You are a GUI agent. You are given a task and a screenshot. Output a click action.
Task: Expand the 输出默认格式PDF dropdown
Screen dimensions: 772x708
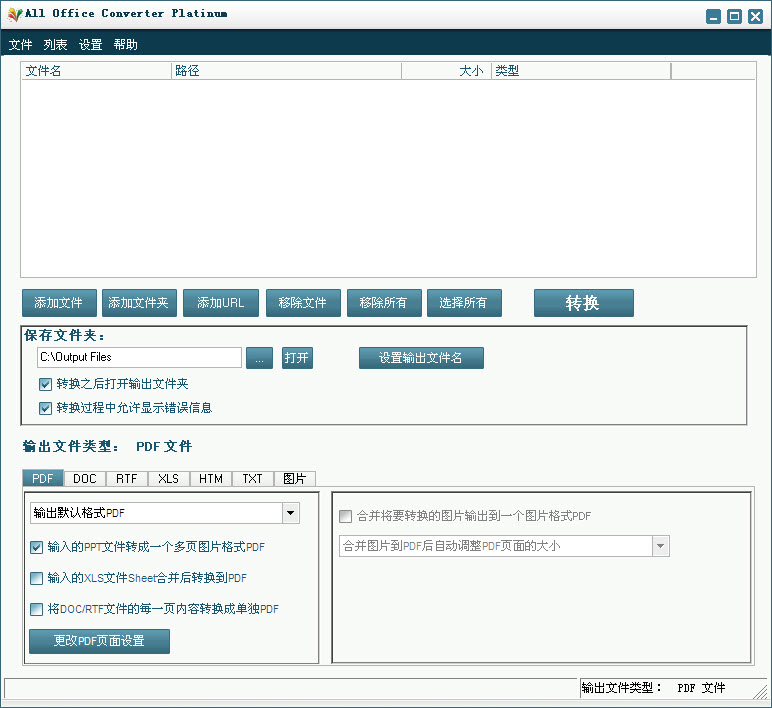290,513
